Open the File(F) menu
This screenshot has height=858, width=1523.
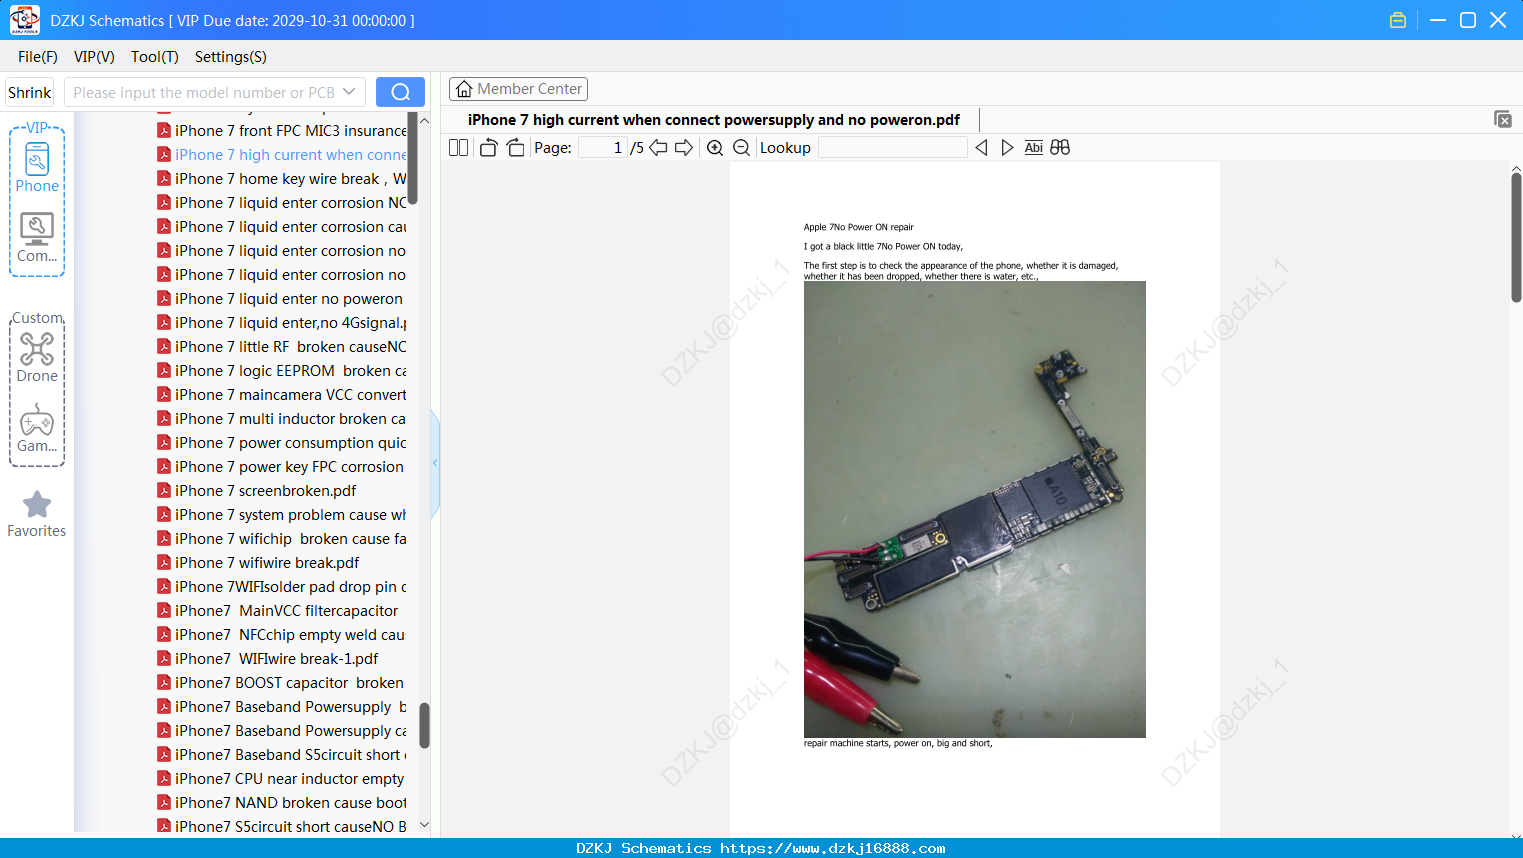pos(38,56)
